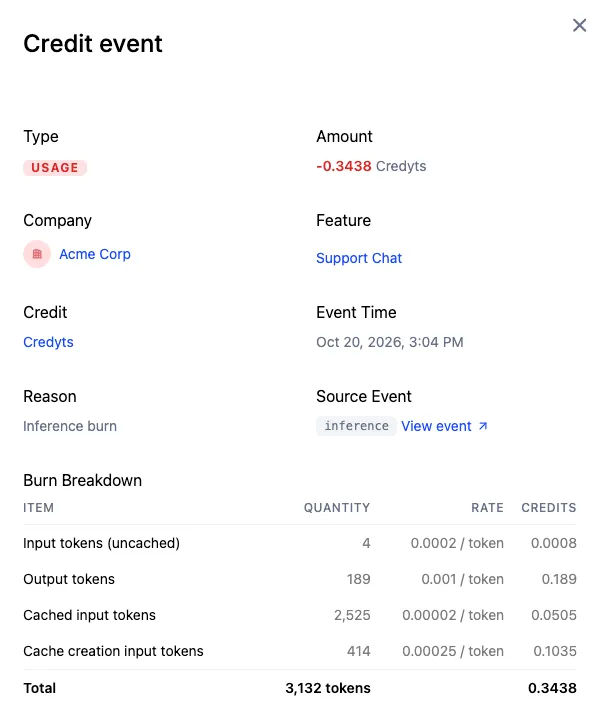611x707 pixels.
Task: Click the quantity 2,525 for Cached input tokens
Action: coord(352,615)
